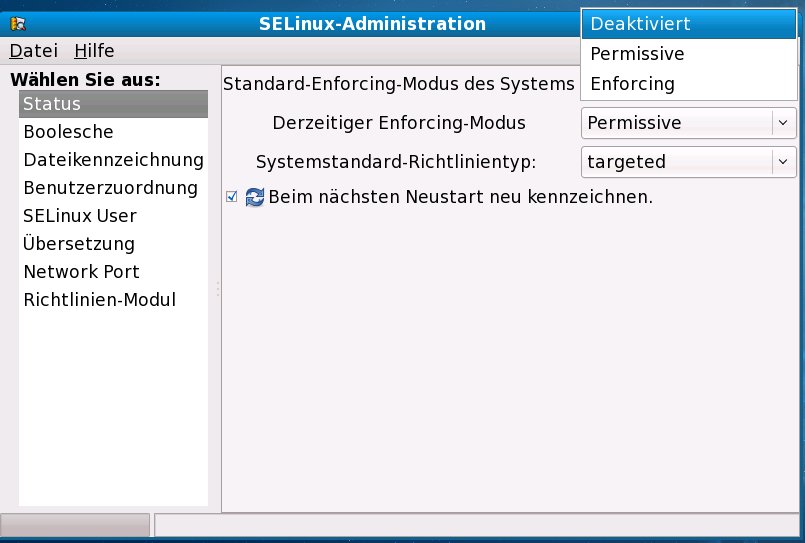Open Dateikennzeichnung category
Image resolution: width=805 pixels, height=543 pixels.
point(113,160)
